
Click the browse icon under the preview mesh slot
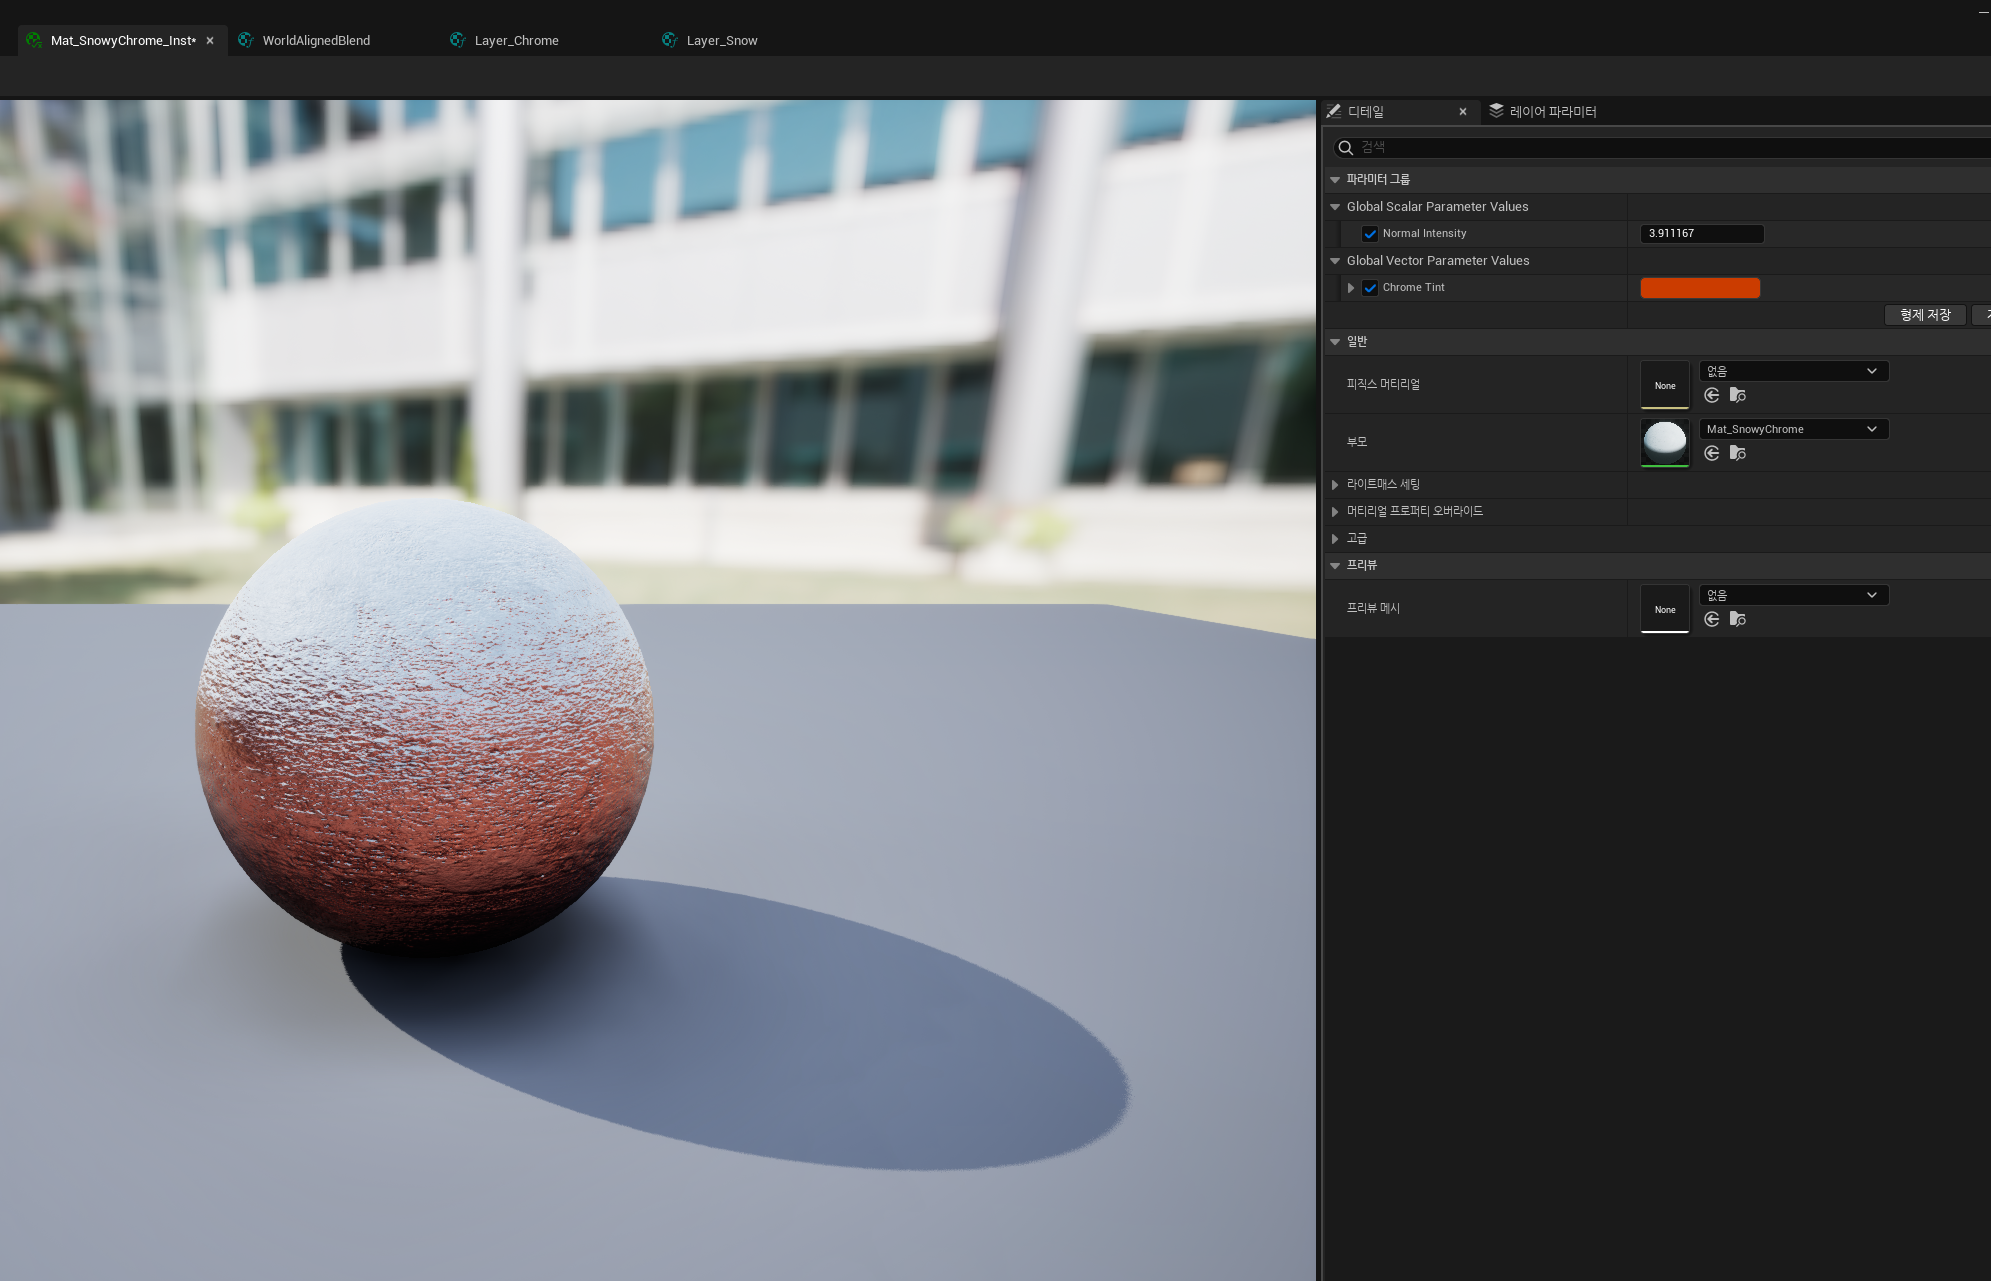point(1738,619)
